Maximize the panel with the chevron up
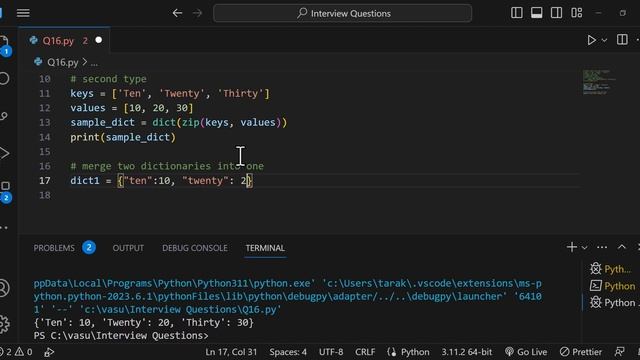Image resolution: width=640 pixels, height=360 pixels. coord(622,247)
